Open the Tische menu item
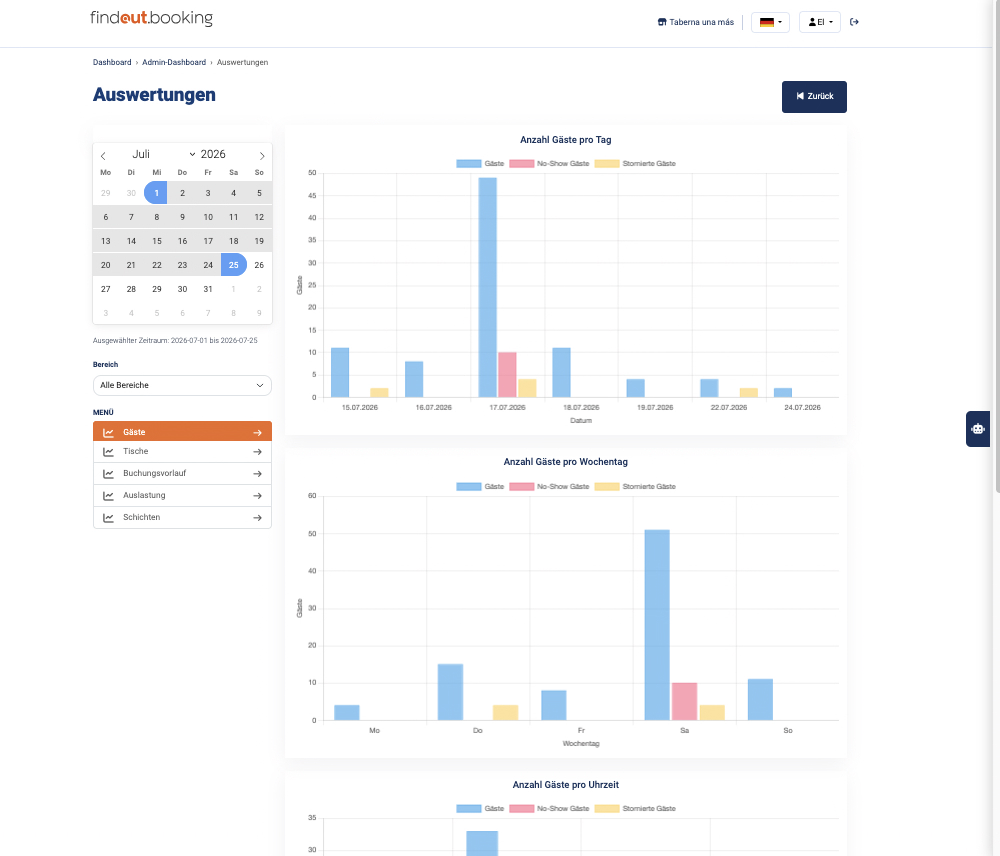The image size is (1000, 856). pos(182,452)
